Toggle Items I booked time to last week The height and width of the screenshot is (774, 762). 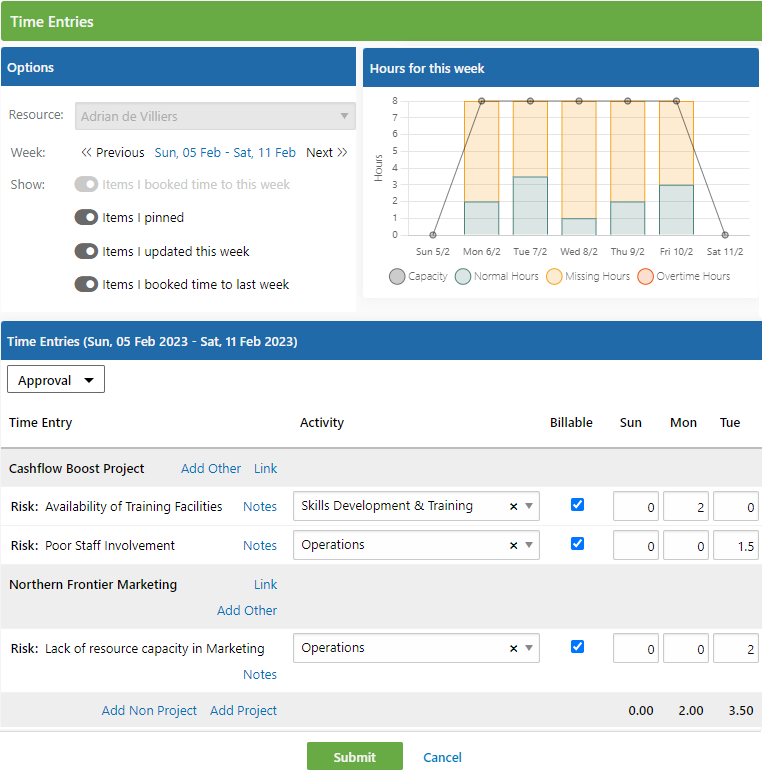click(x=86, y=284)
